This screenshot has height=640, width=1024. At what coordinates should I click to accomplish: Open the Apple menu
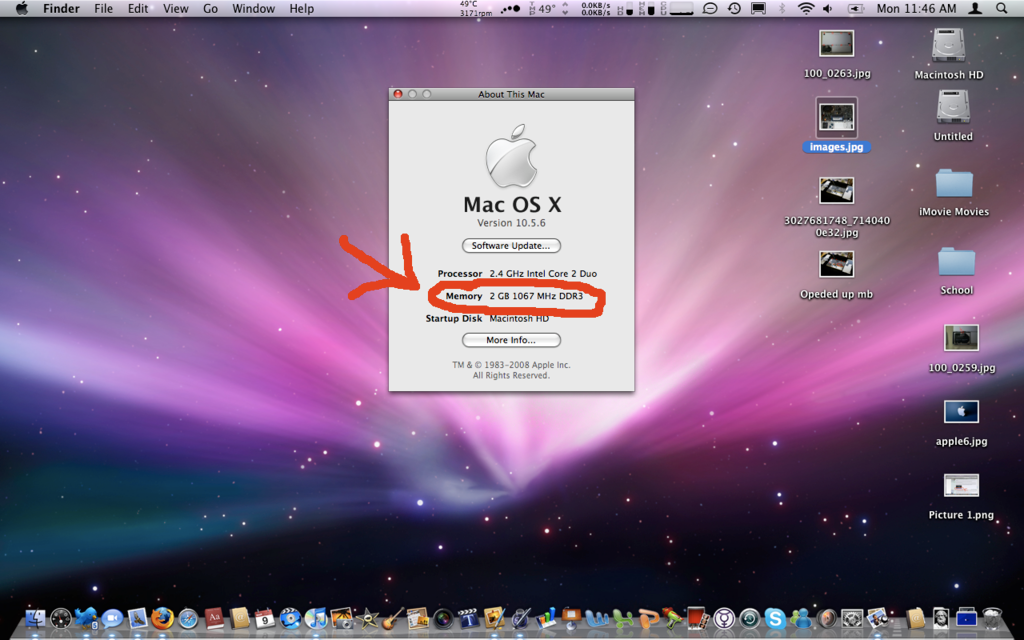pyautogui.click(x=22, y=8)
